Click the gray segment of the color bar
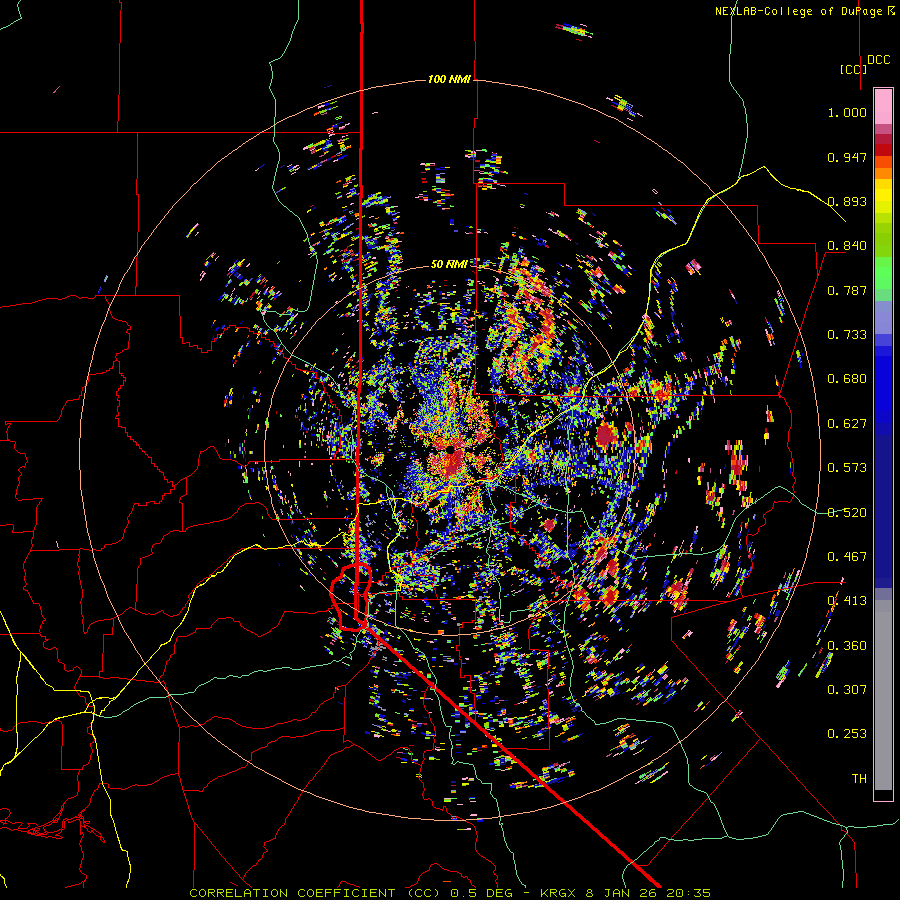The image size is (900, 900). (883, 695)
